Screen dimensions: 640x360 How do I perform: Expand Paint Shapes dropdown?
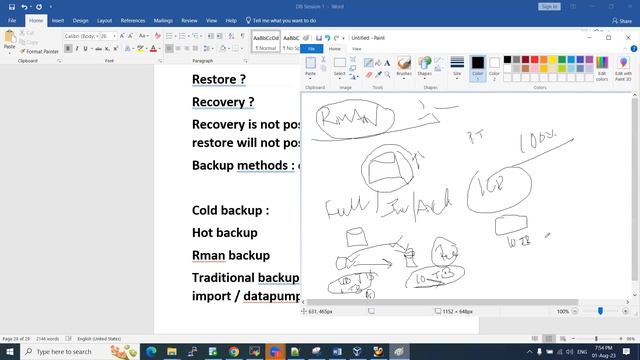424,77
